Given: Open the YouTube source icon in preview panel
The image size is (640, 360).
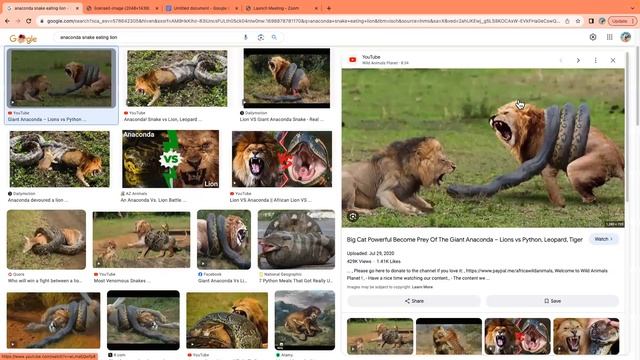Looking at the screenshot, I should click(x=353, y=60).
